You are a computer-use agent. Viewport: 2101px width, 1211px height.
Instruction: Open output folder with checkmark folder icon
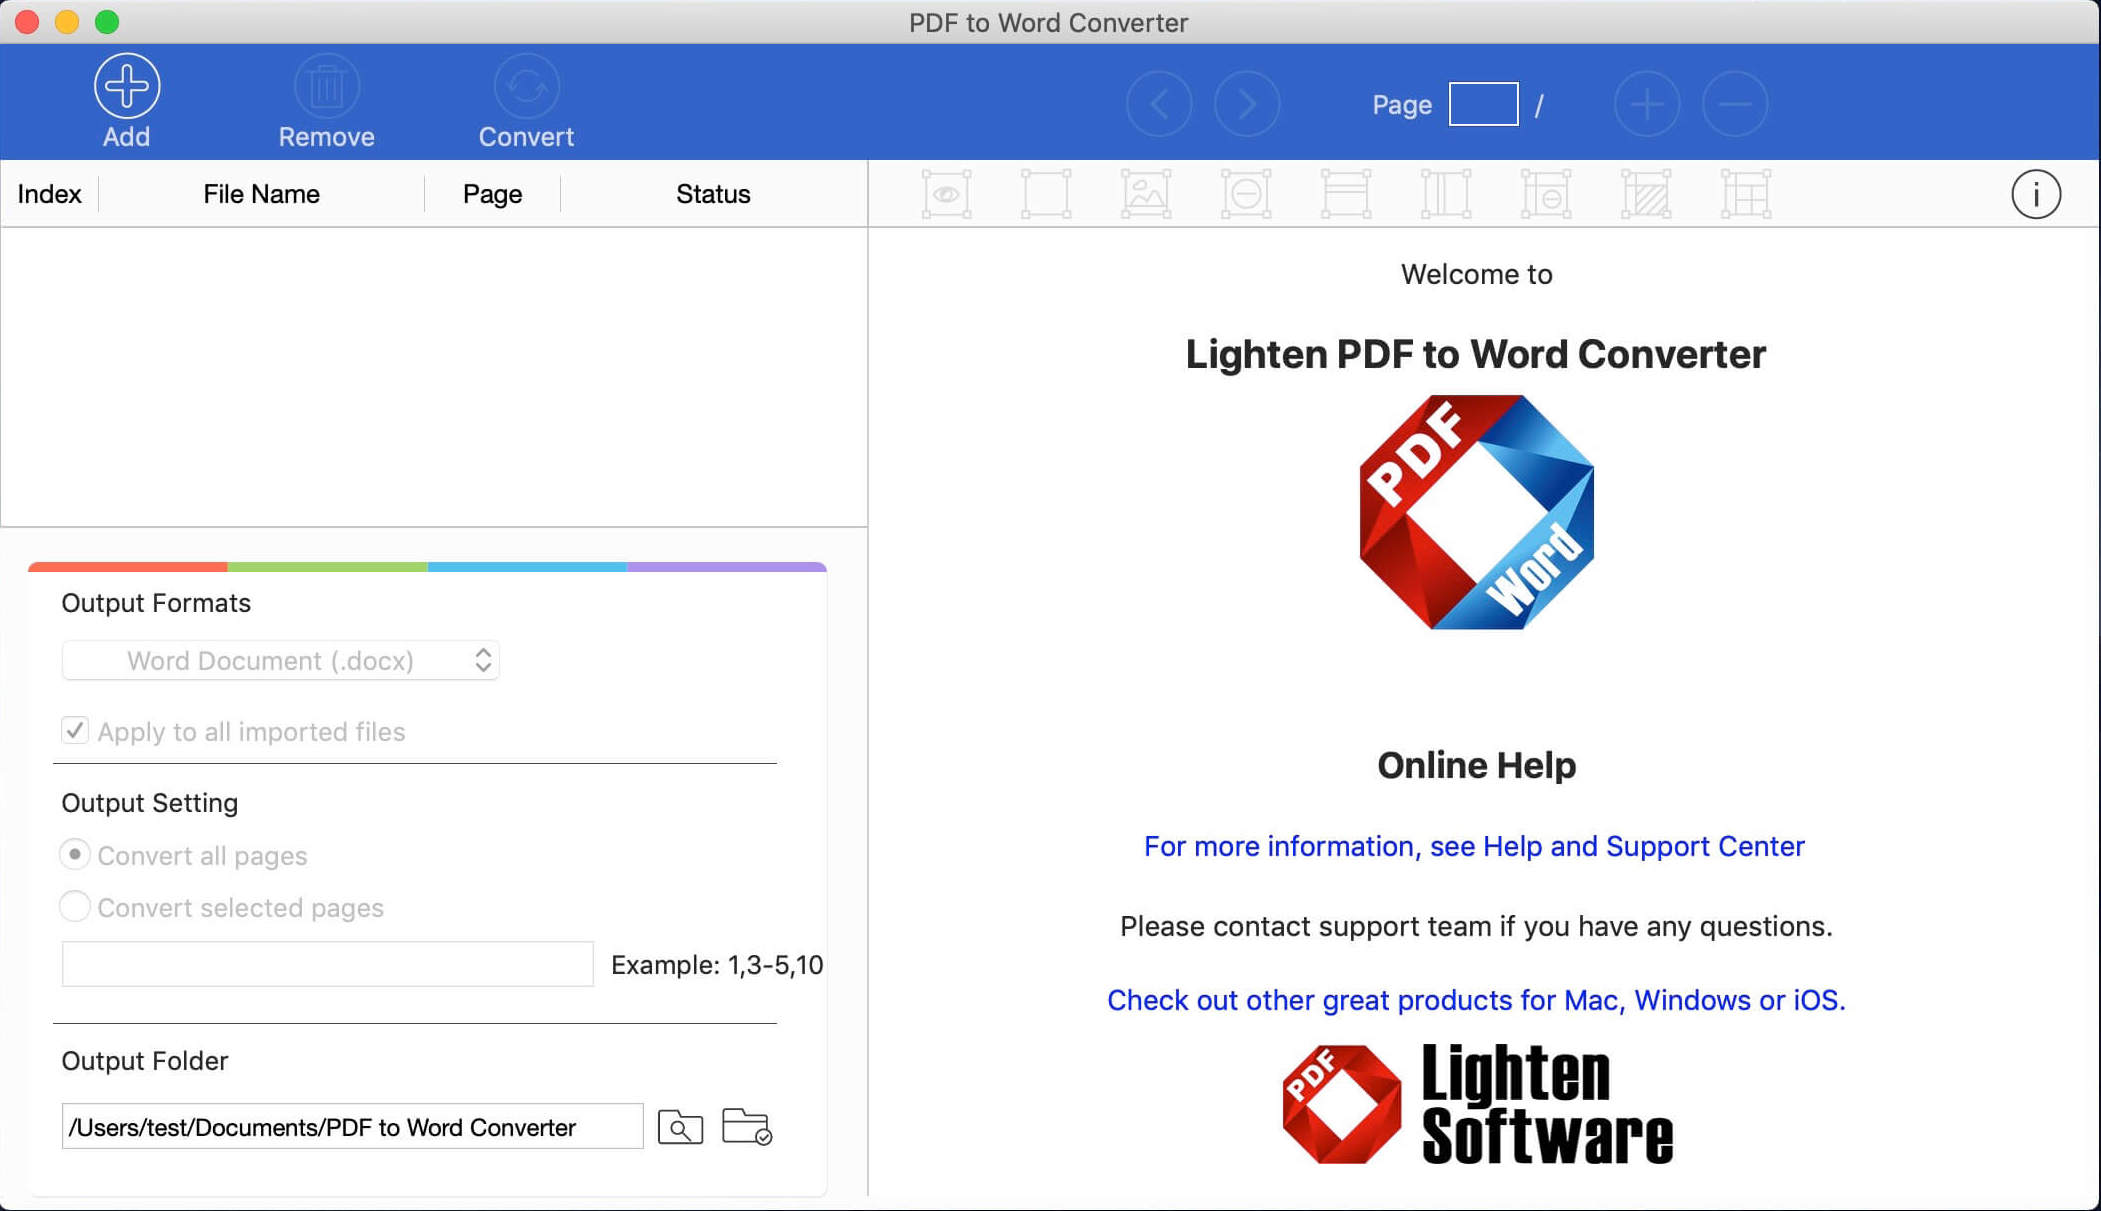(747, 1127)
